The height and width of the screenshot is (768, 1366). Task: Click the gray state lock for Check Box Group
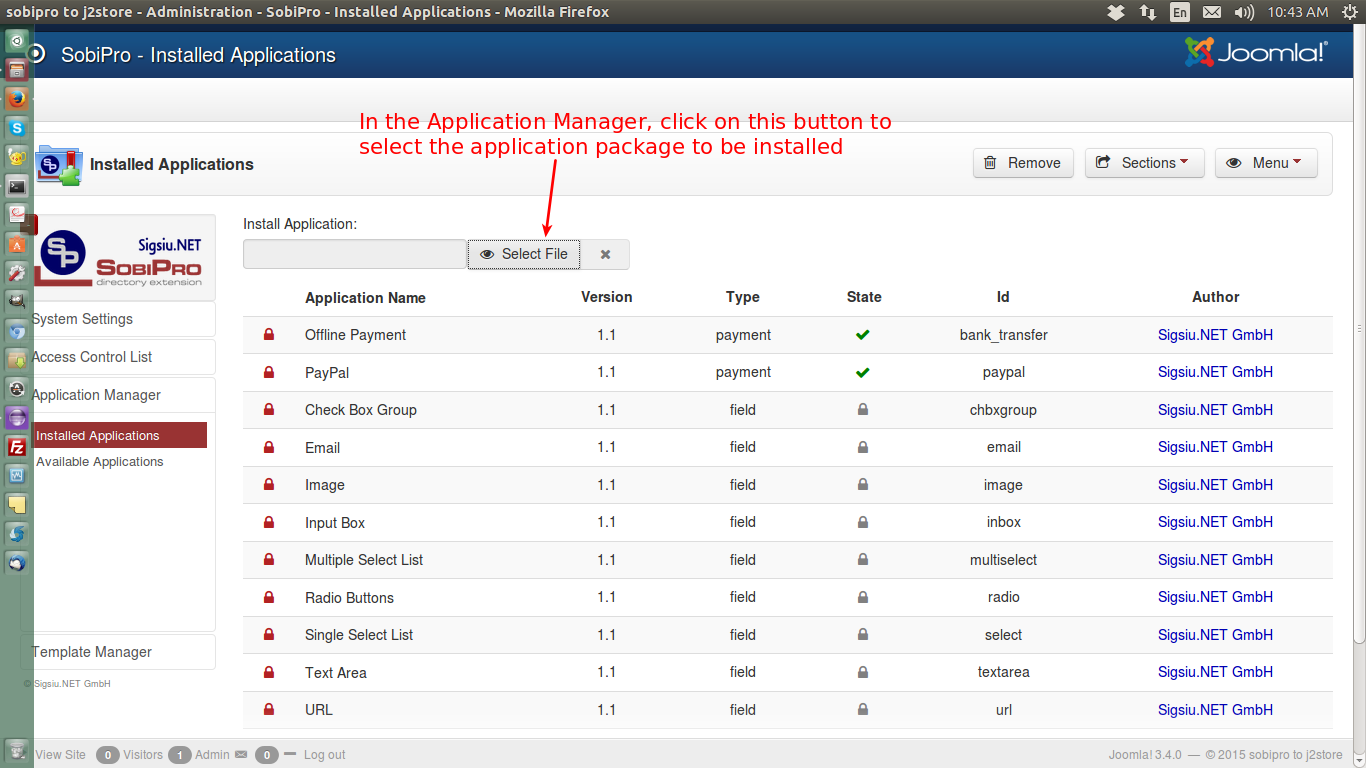(863, 410)
